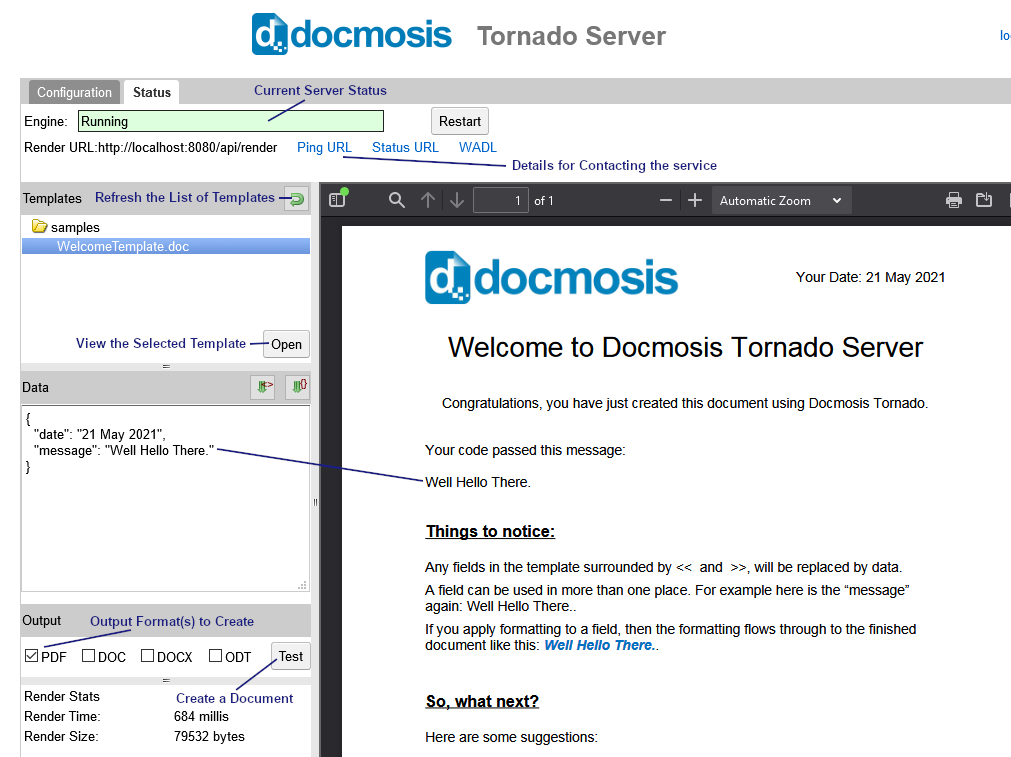Click the Tornado Server title text

(x=571, y=36)
